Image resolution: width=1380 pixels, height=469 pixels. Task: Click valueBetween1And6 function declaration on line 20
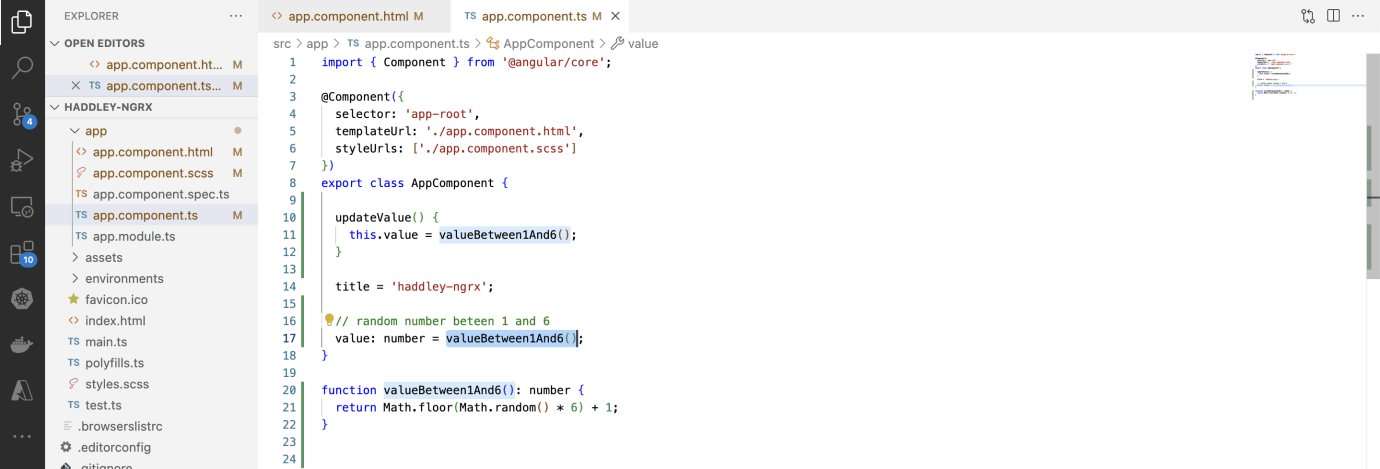click(x=441, y=390)
